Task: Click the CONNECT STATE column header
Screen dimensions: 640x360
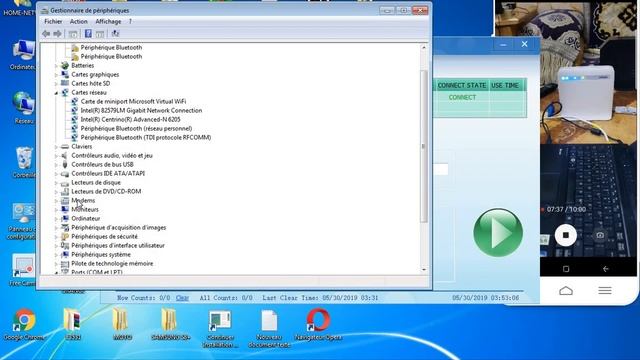Action: point(462,85)
